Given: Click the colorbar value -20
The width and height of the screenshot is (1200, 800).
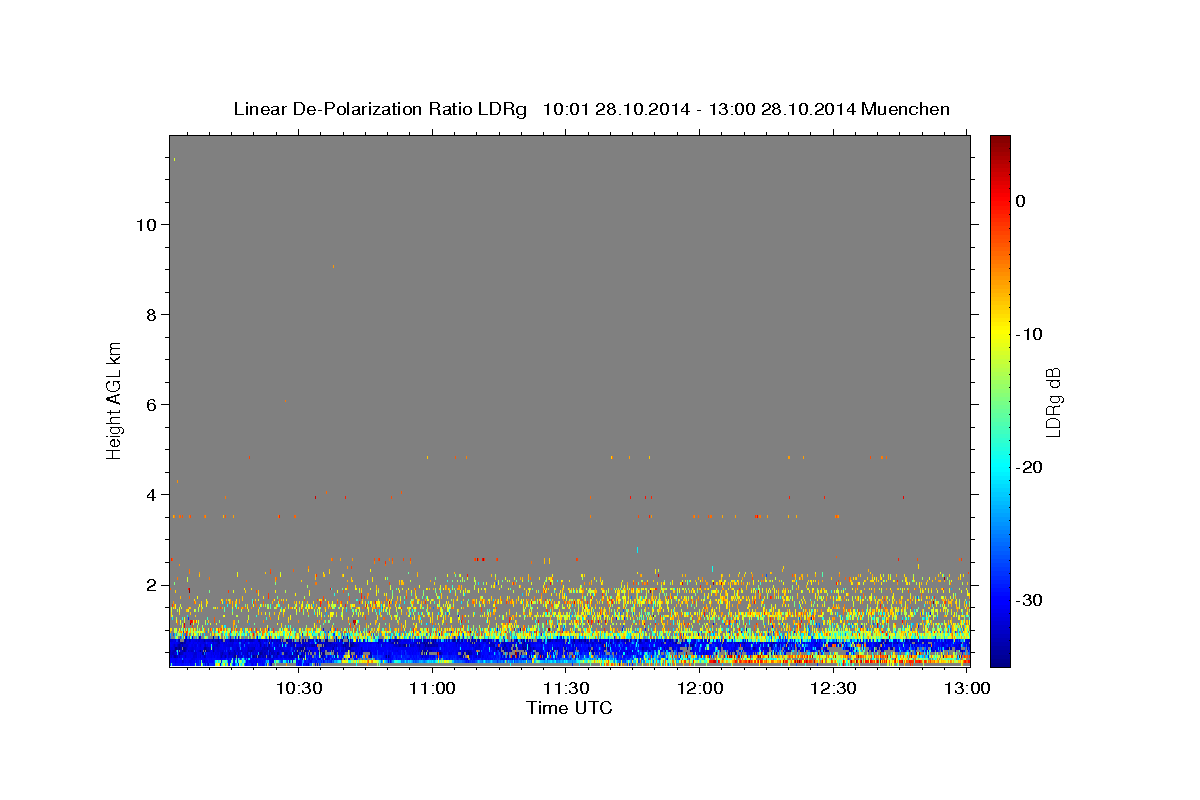Looking at the screenshot, I should tap(1030, 467).
